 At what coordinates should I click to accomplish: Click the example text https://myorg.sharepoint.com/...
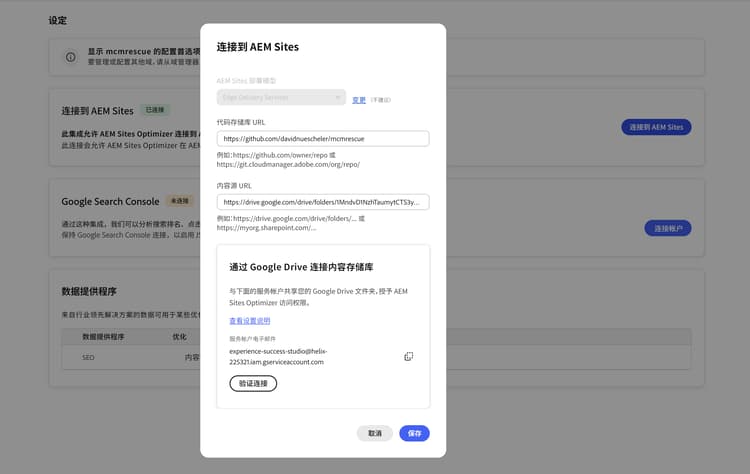point(266,228)
